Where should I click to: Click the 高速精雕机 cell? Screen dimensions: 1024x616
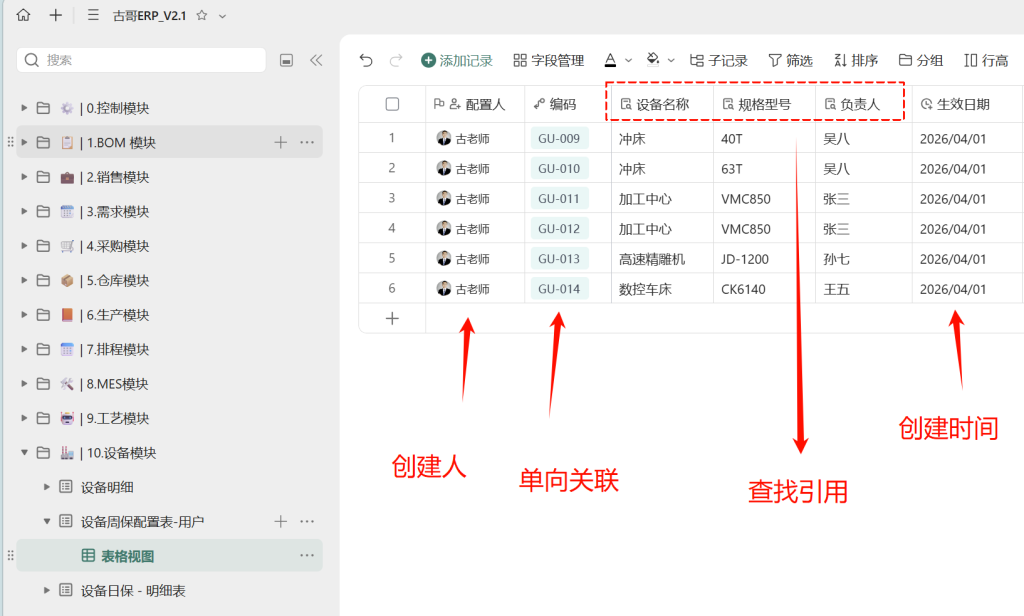[x=662, y=259]
